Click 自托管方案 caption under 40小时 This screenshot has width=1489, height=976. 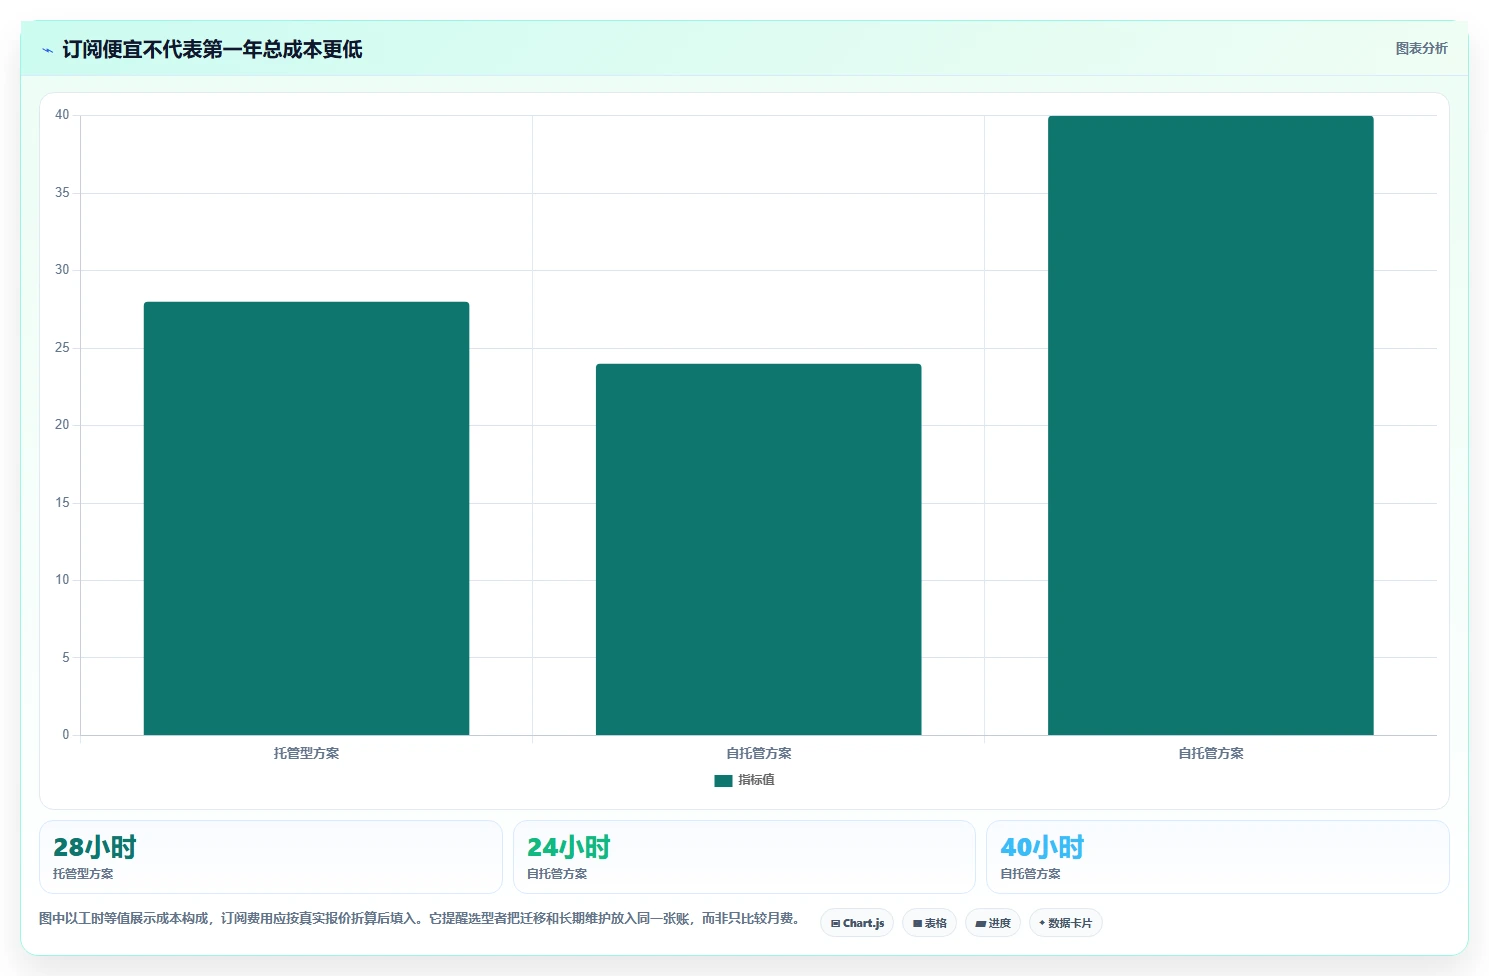tap(1030, 874)
